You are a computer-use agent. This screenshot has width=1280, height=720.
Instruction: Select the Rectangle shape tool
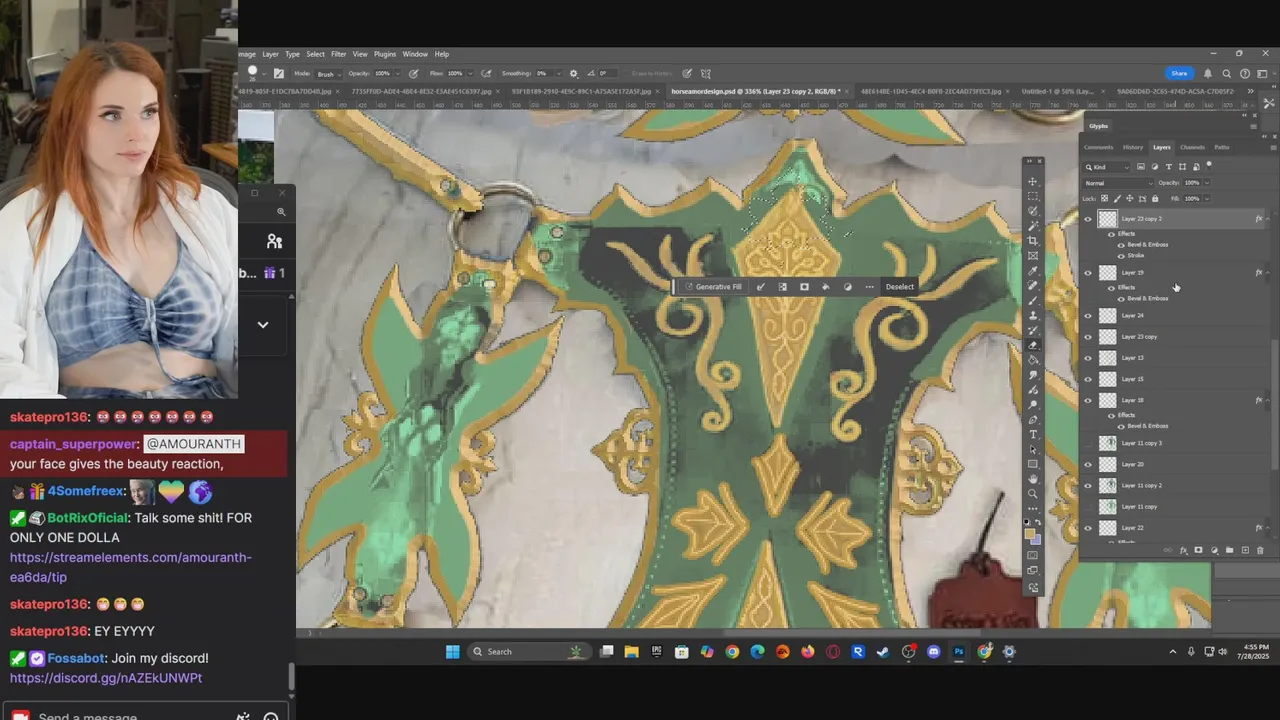(1033, 464)
